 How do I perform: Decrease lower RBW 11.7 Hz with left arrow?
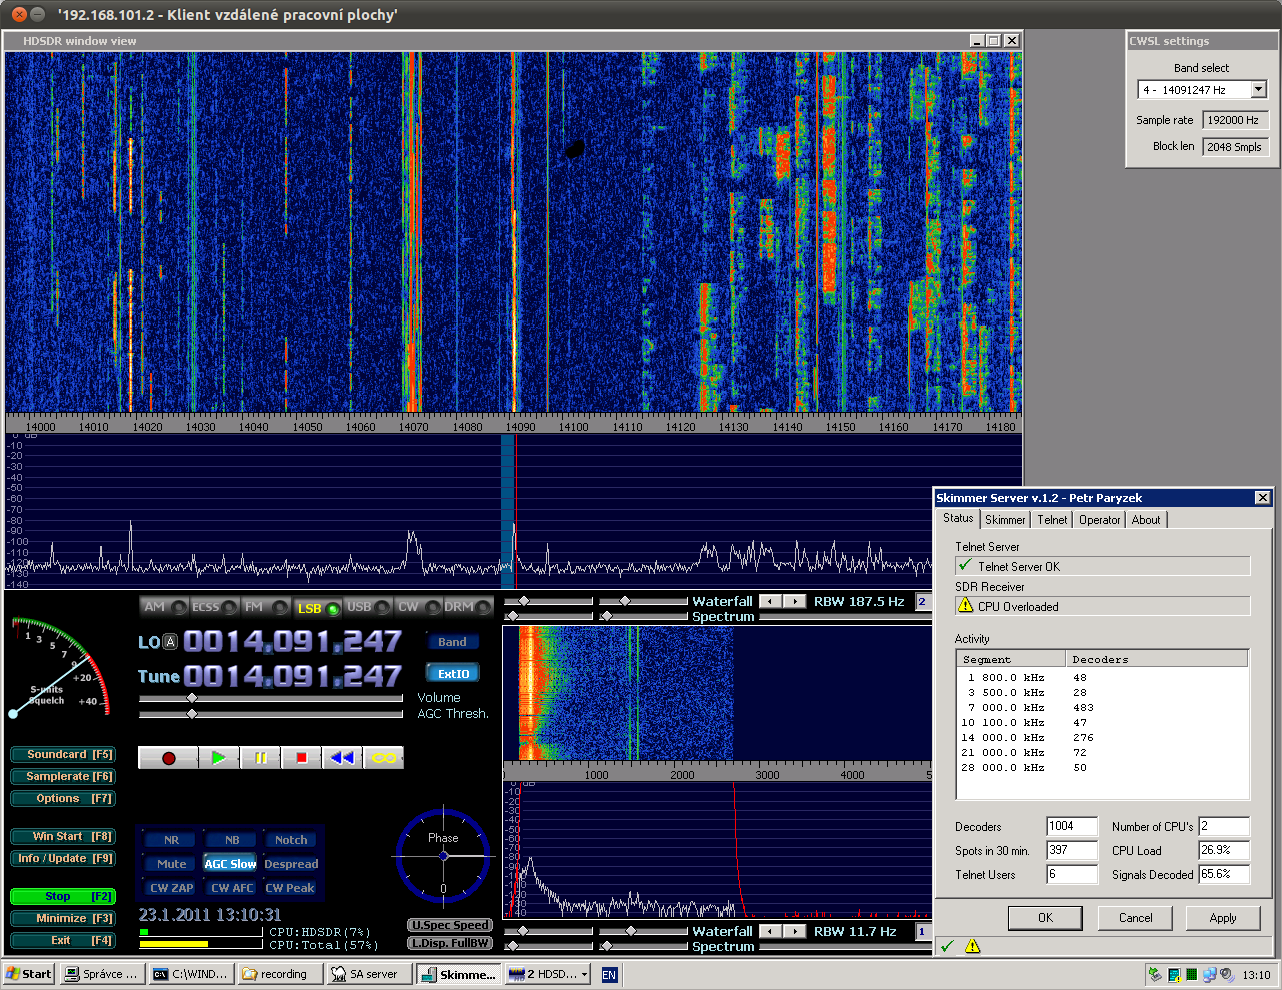(770, 931)
